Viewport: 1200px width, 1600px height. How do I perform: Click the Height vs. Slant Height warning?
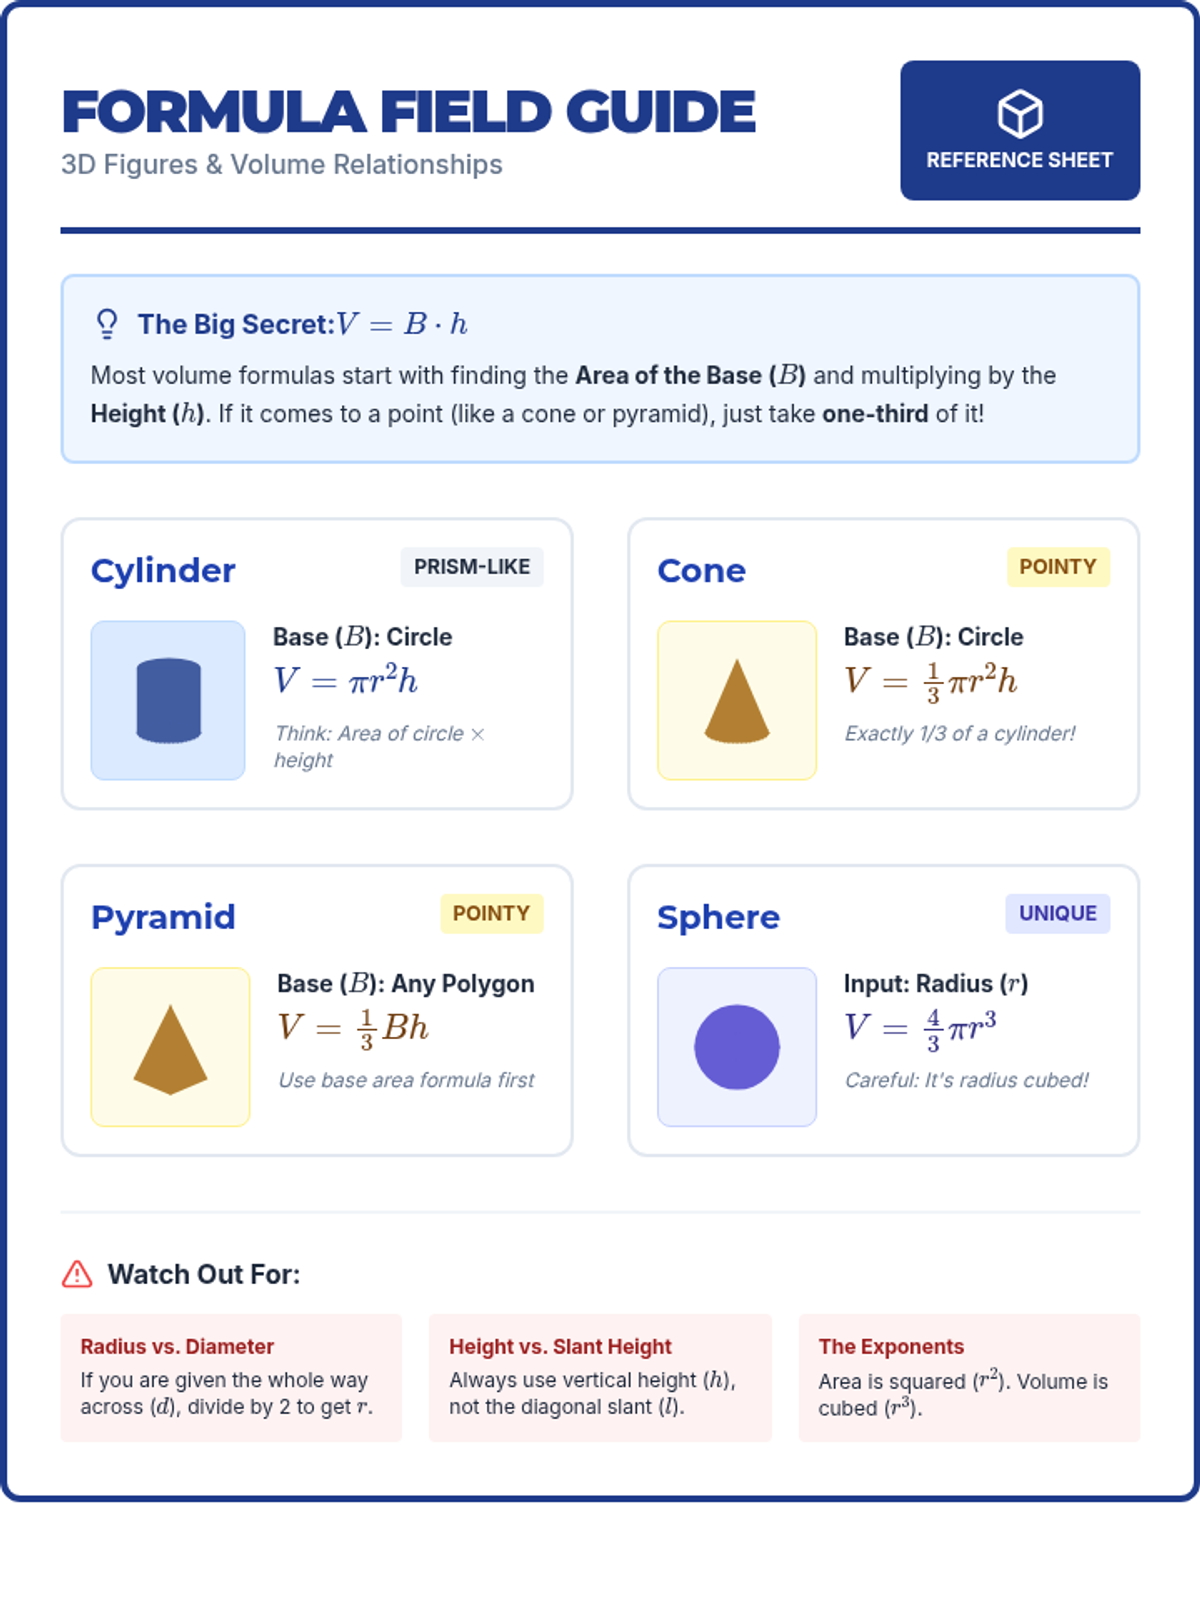[x=600, y=1377]
